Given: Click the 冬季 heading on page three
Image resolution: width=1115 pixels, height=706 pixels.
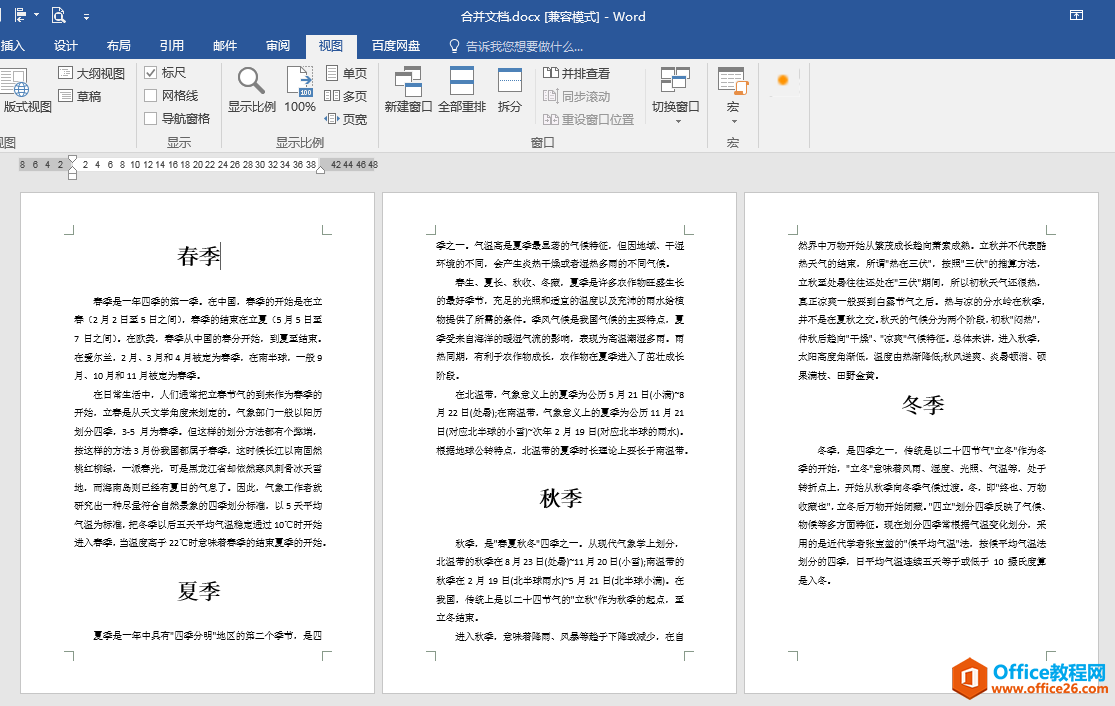Looking at the screenshot, I should pyautogui.click(x=922, y=405).
